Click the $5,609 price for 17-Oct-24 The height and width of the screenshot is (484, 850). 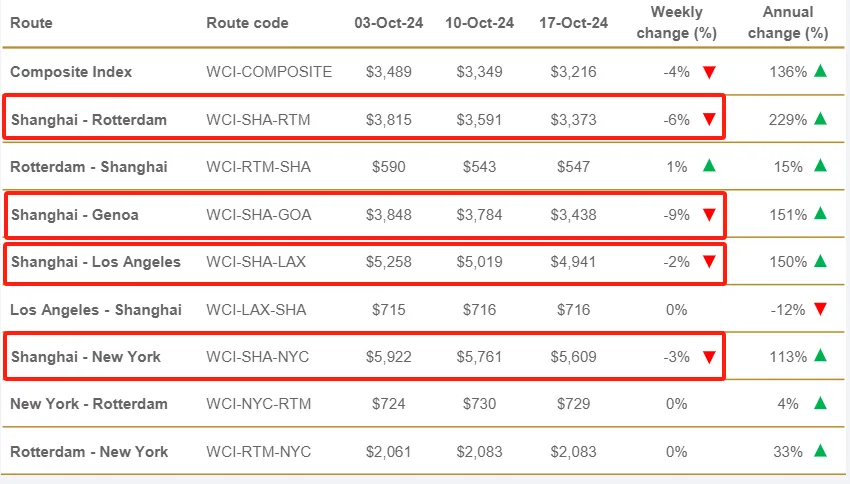pyautogui.click(x=573, y=357)
